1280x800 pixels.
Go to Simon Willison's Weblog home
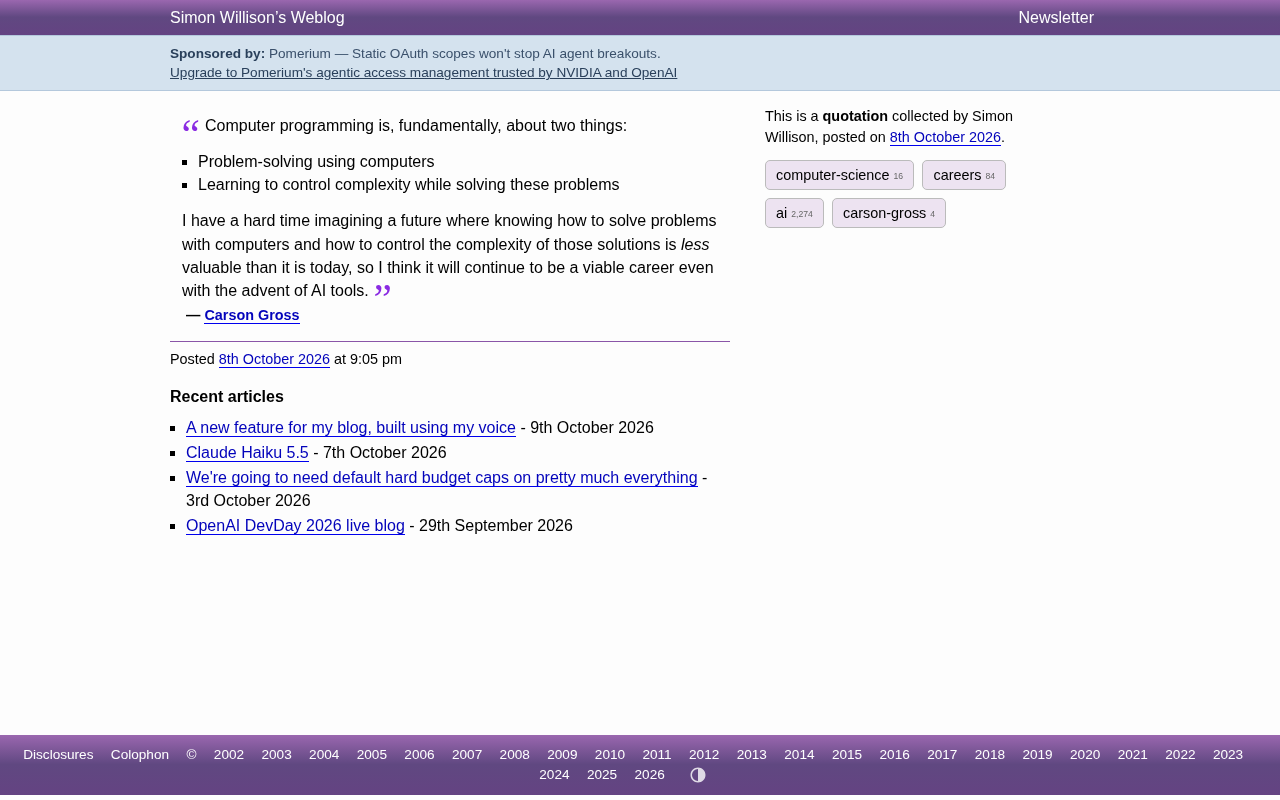(257, 18)
